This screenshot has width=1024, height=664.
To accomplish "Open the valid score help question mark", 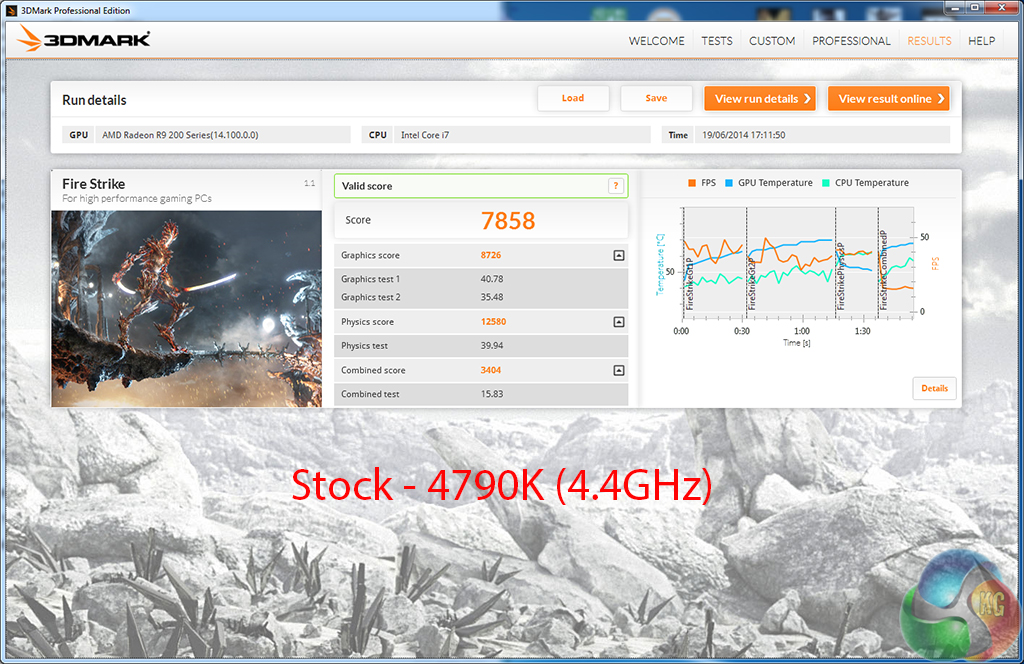I will click(x=615, y=186).
